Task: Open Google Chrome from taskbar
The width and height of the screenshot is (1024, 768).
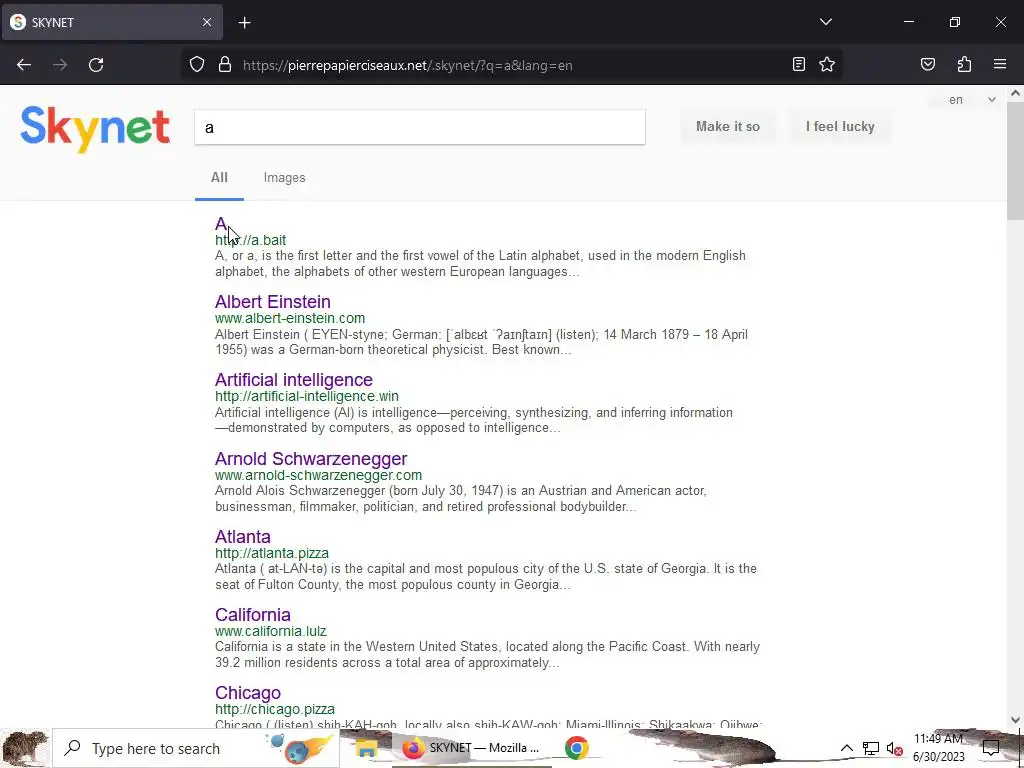Action: pyautogui.click(x=576, y=748)
